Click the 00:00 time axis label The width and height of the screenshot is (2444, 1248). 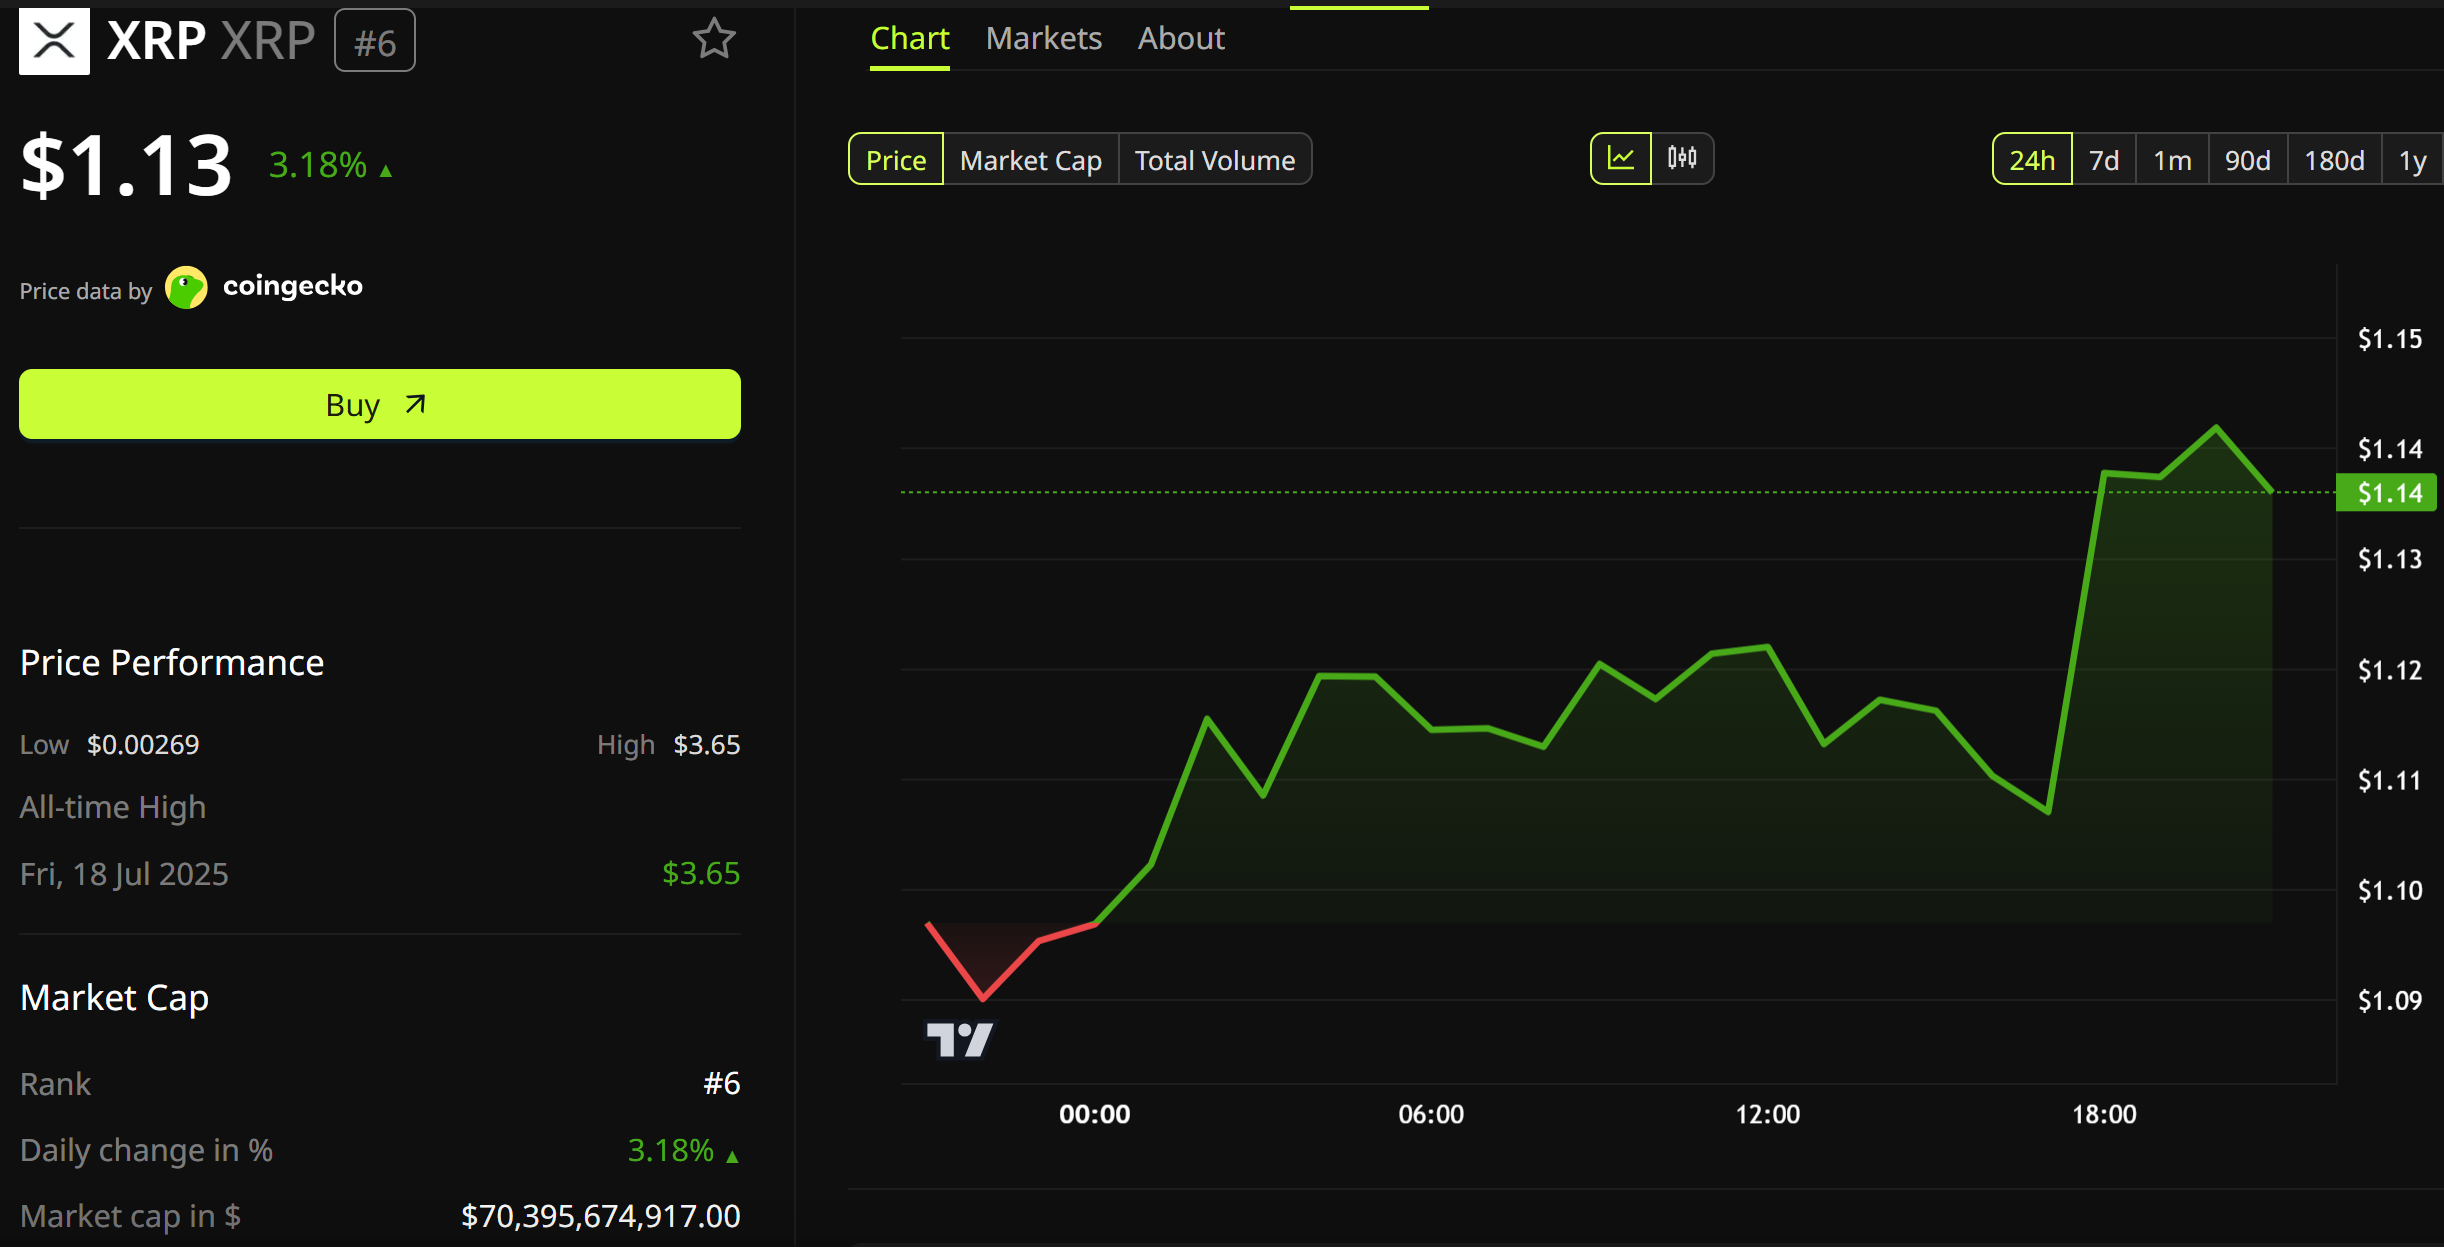point(1095,1114)
